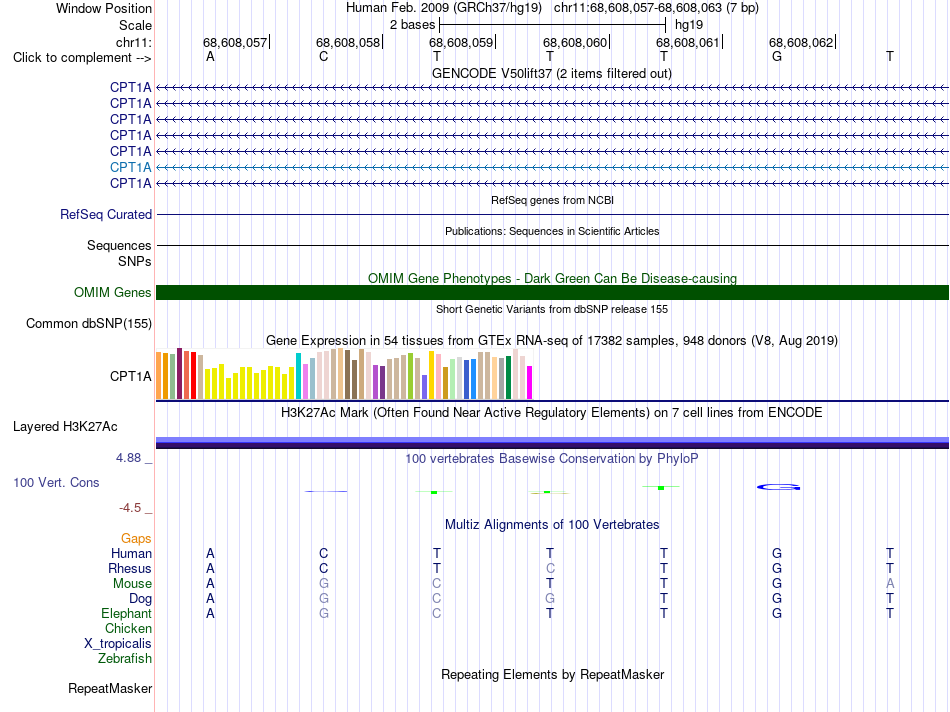
Task: Open the RepeatMasker track label
Action: [x=110, y=689]
